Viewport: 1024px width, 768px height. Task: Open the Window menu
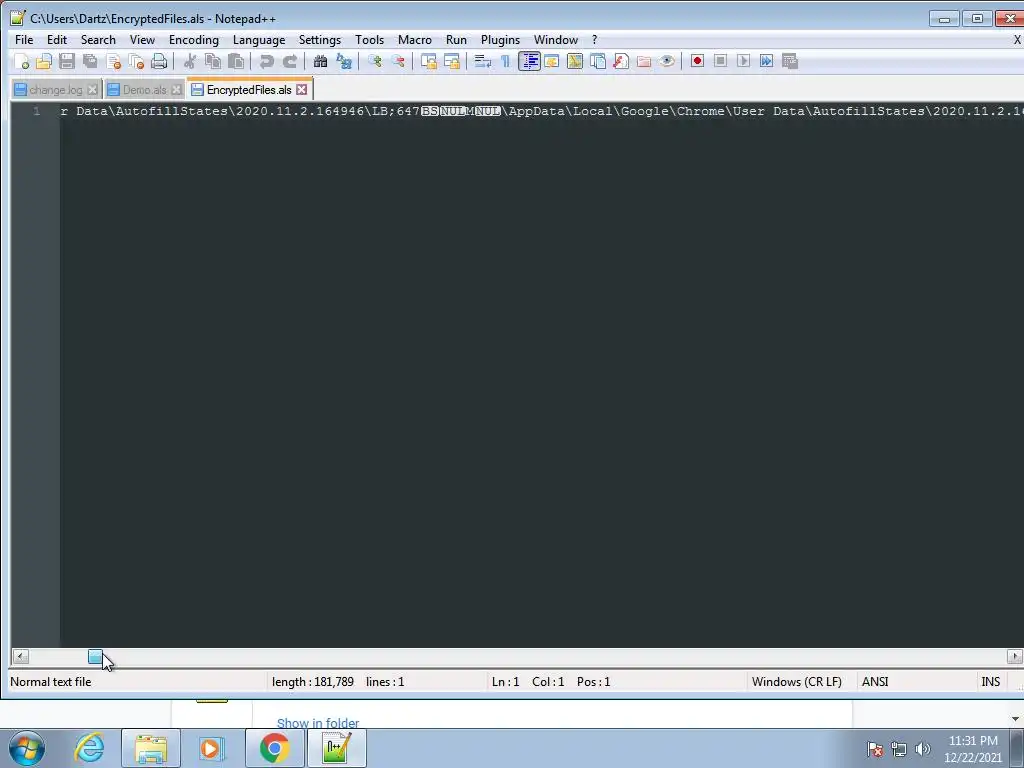click(556, 40)
